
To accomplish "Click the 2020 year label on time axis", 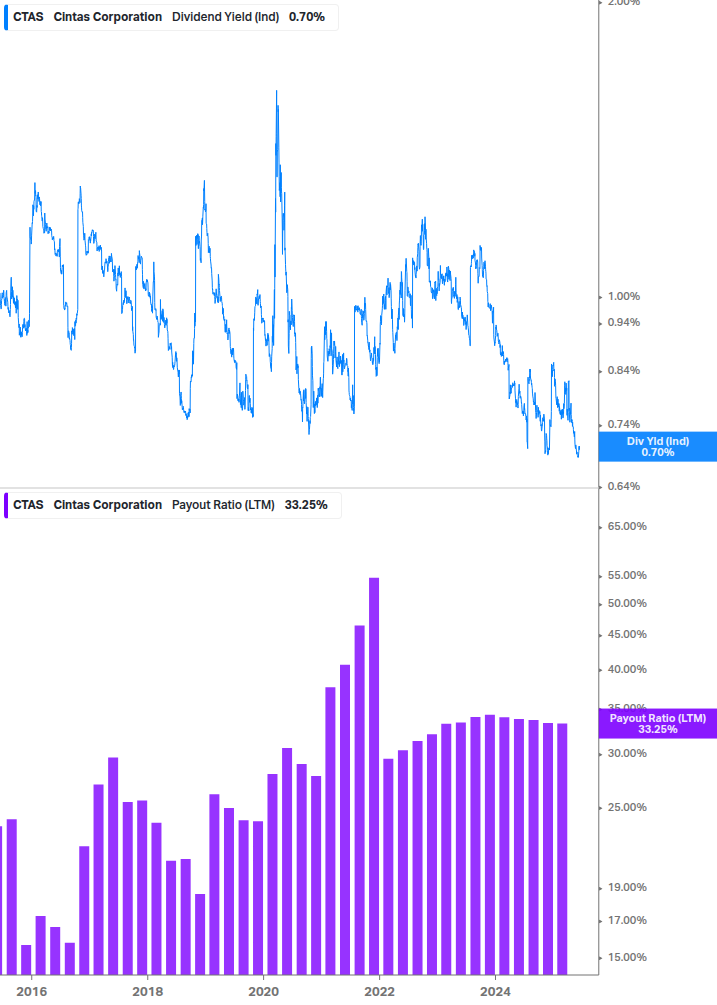I will (263, 992).
